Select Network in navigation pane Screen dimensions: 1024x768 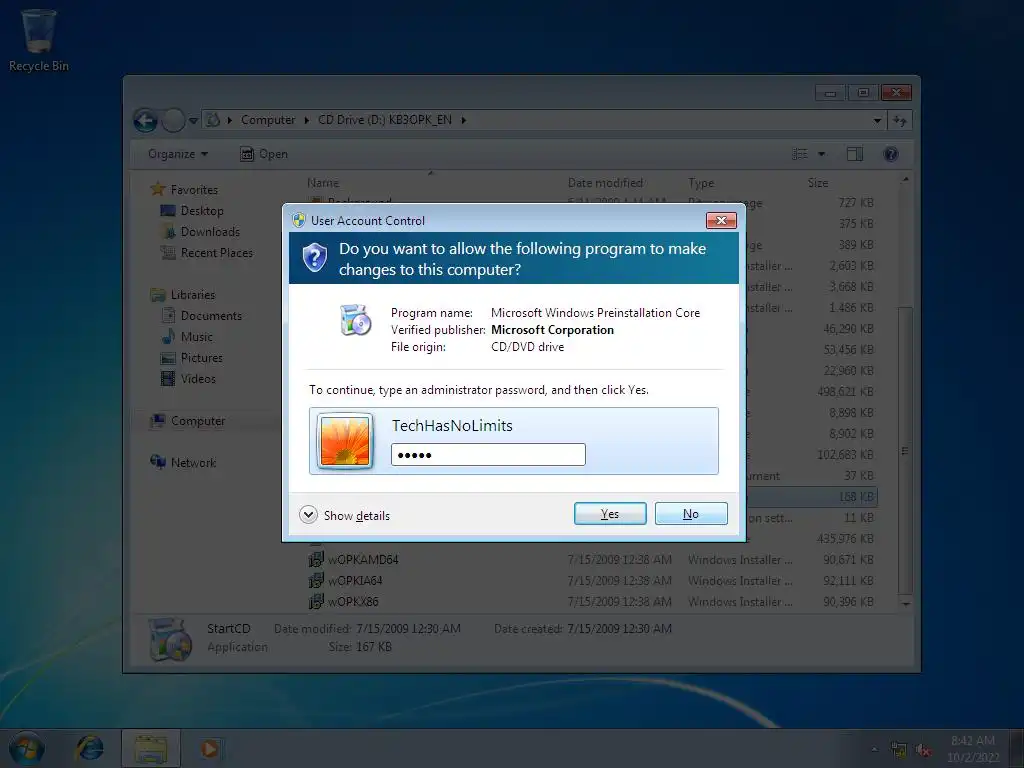pyautogui.click(x=183, y=462)
